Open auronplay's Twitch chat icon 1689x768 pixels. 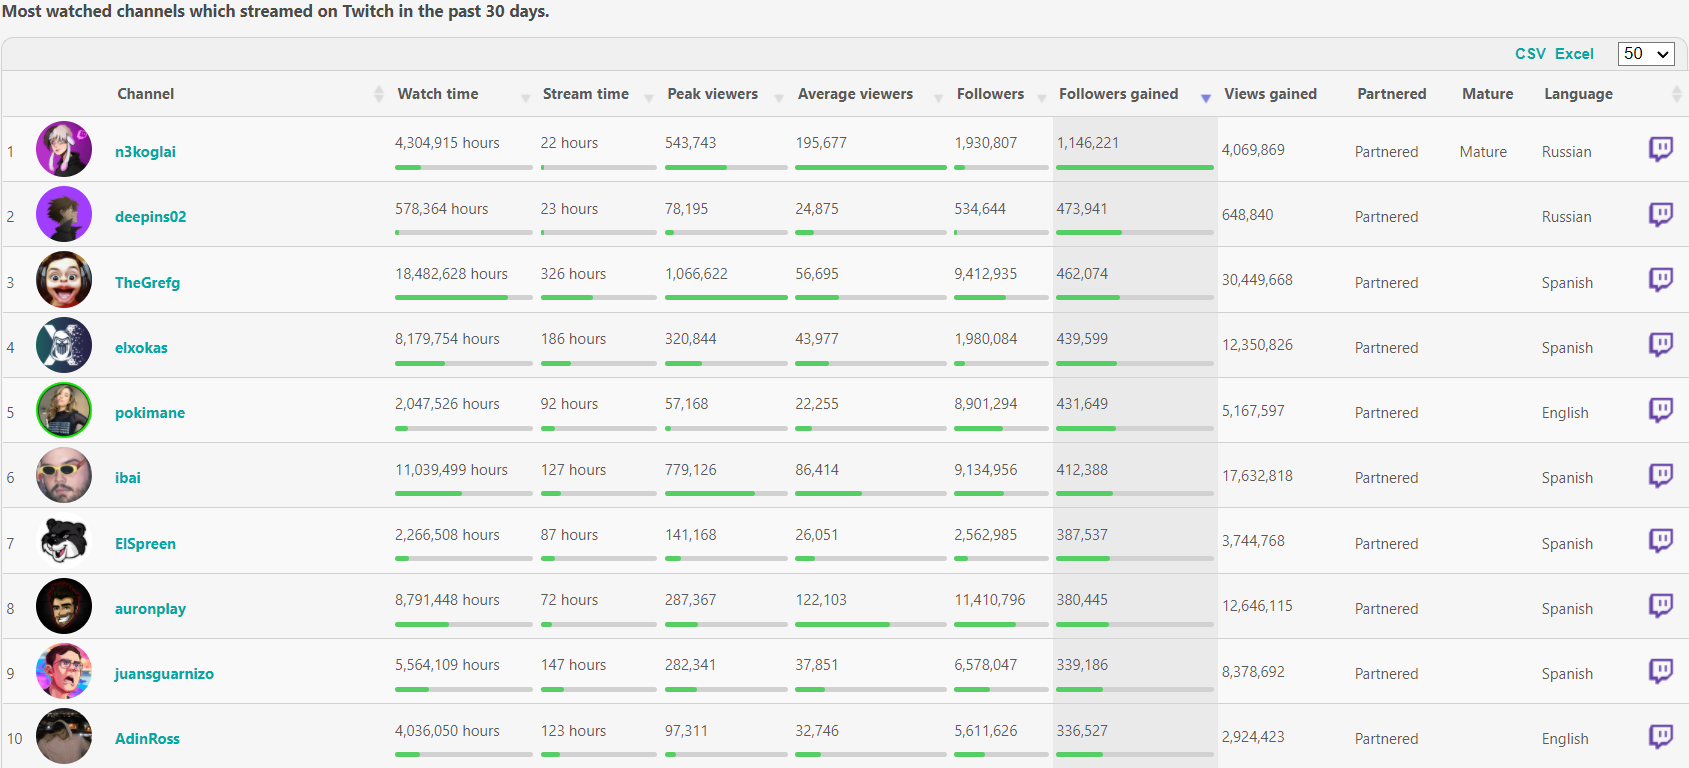1660,605
